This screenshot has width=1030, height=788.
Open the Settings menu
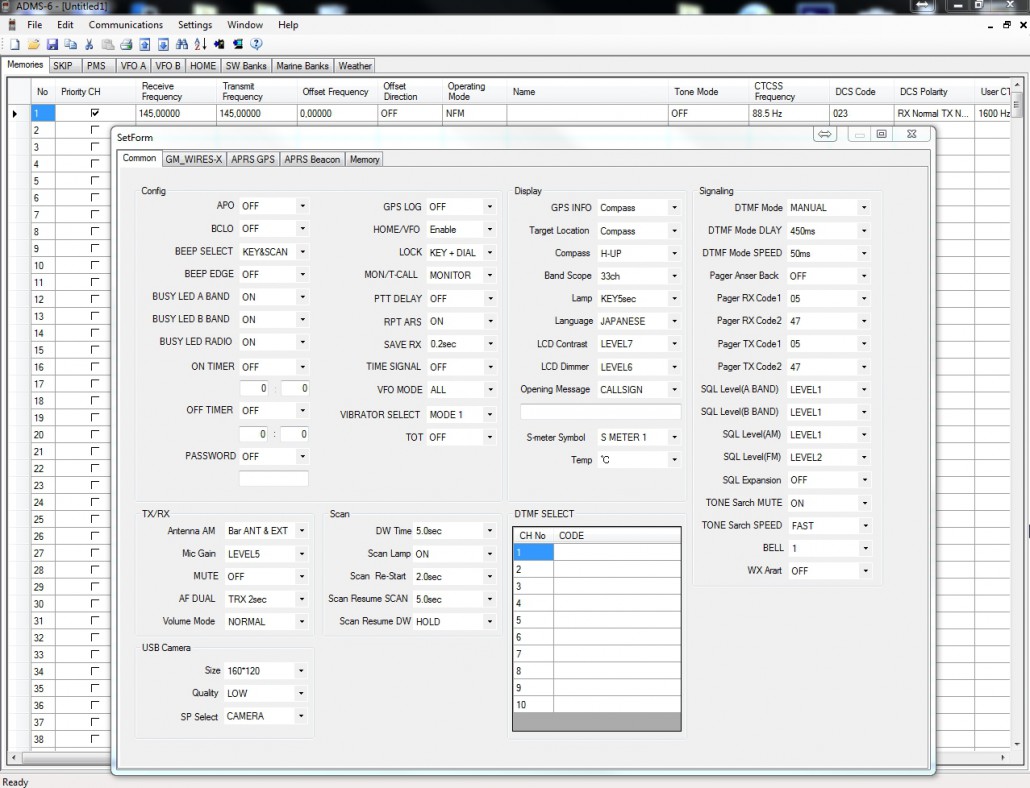[x=195, y=25]
